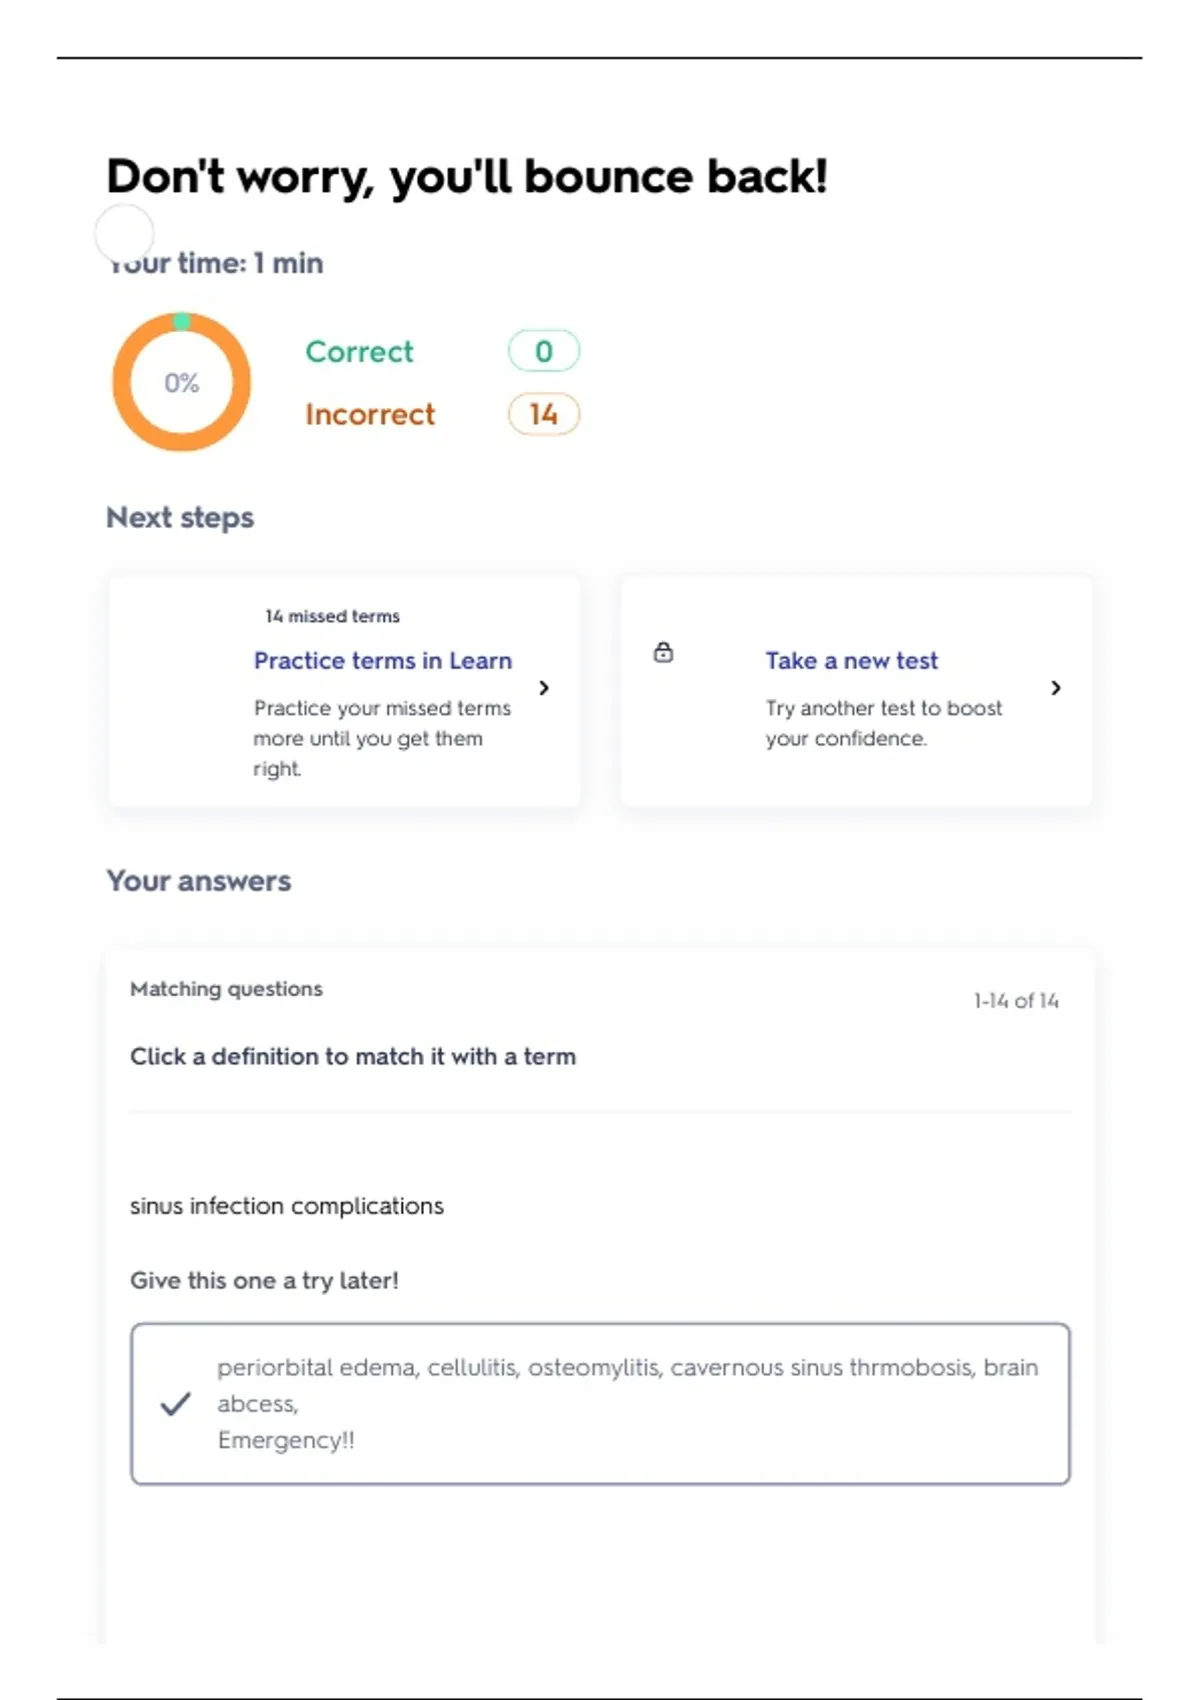Click the green Correct count badge
Image resolution: width=1200 pixels, height=1700 pixels.
pyautogui.click(x=543, y=351)
